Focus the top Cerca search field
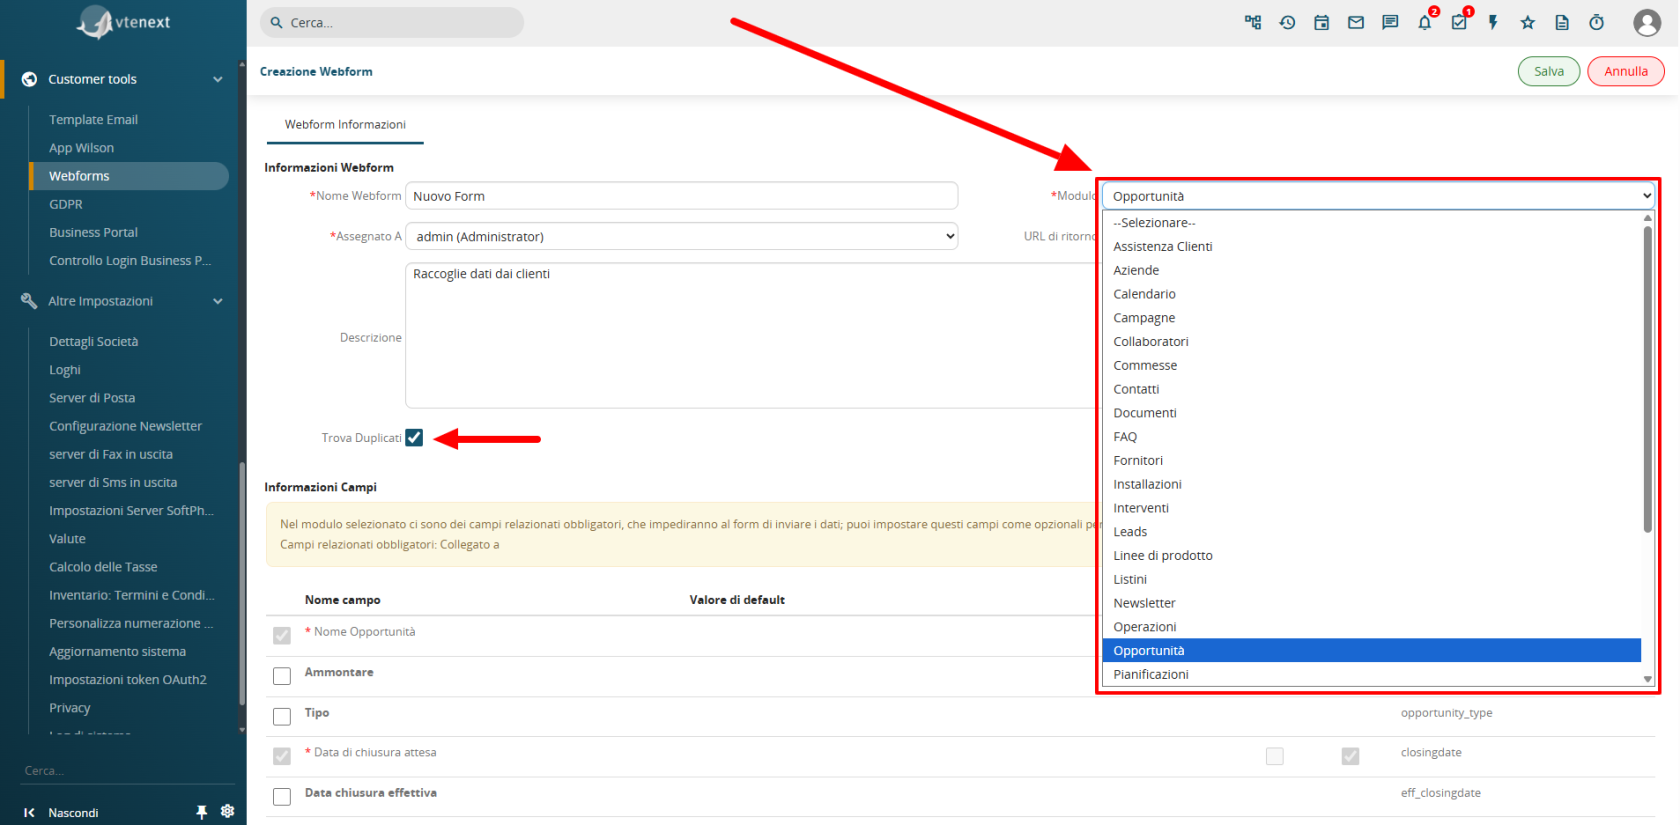This screenshot has width=1680, height=825. coord(392,22)
